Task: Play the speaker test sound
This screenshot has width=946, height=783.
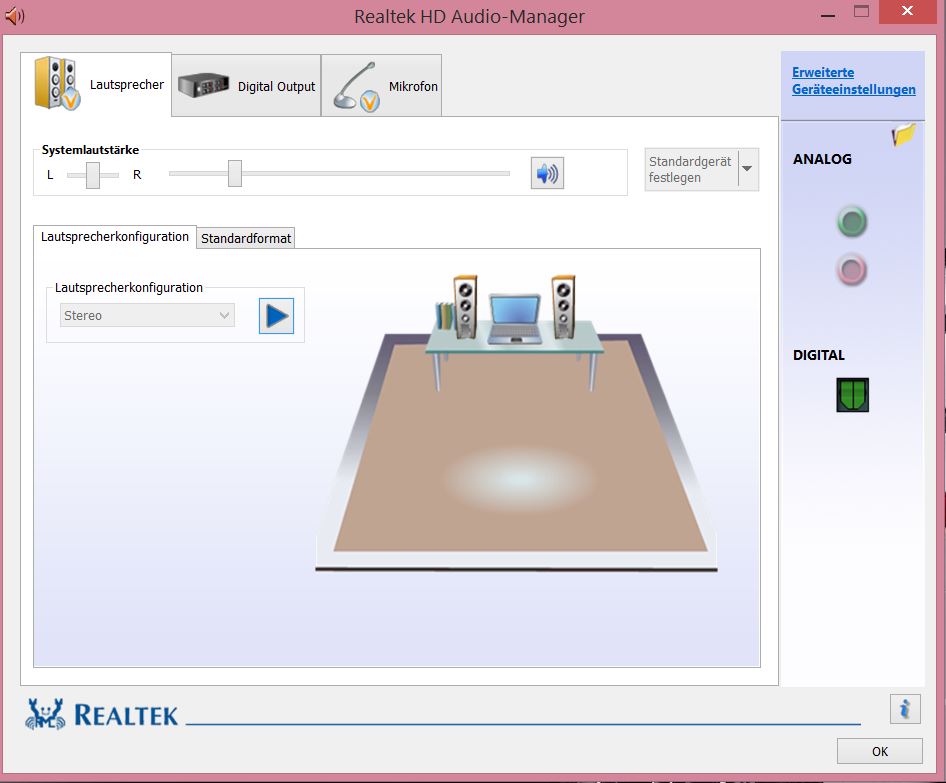Action: point(276,315)
